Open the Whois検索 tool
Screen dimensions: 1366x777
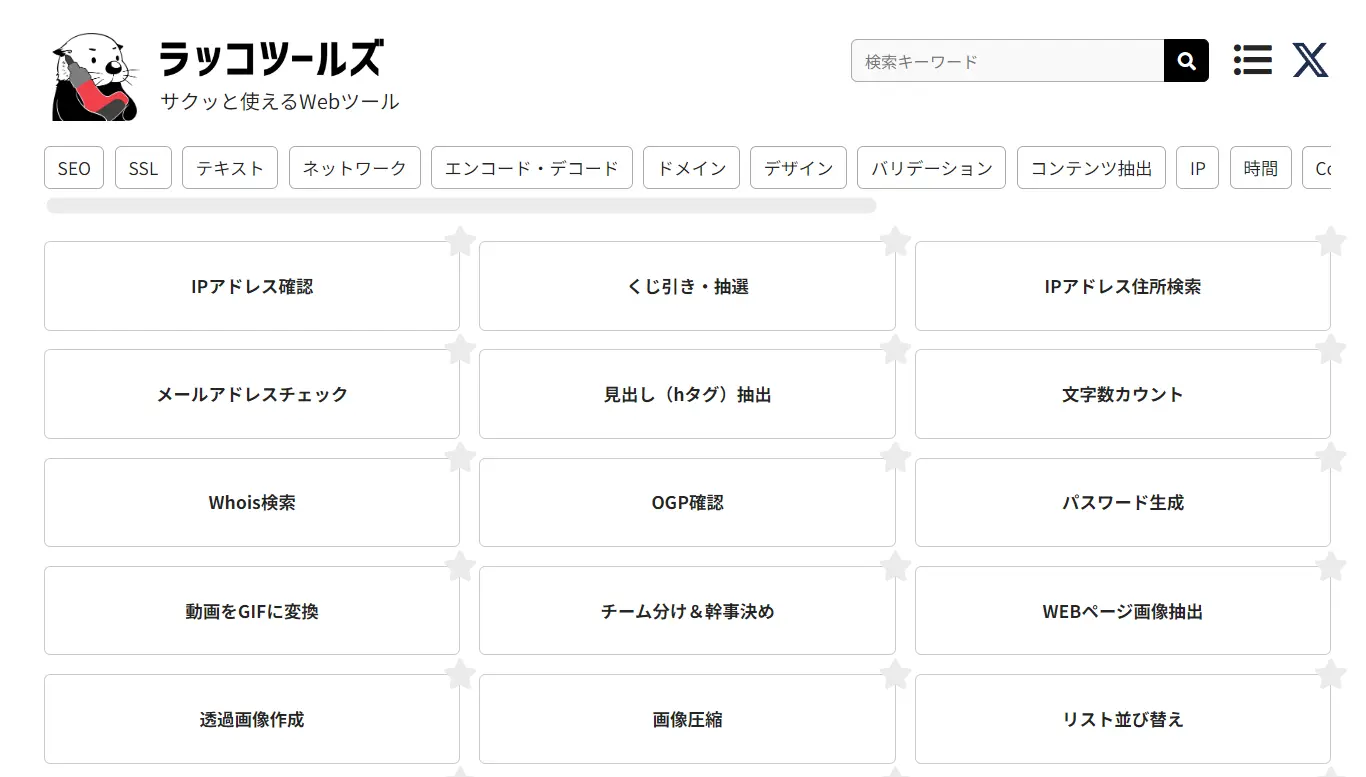pyautogui.click(x=251, y=502)
